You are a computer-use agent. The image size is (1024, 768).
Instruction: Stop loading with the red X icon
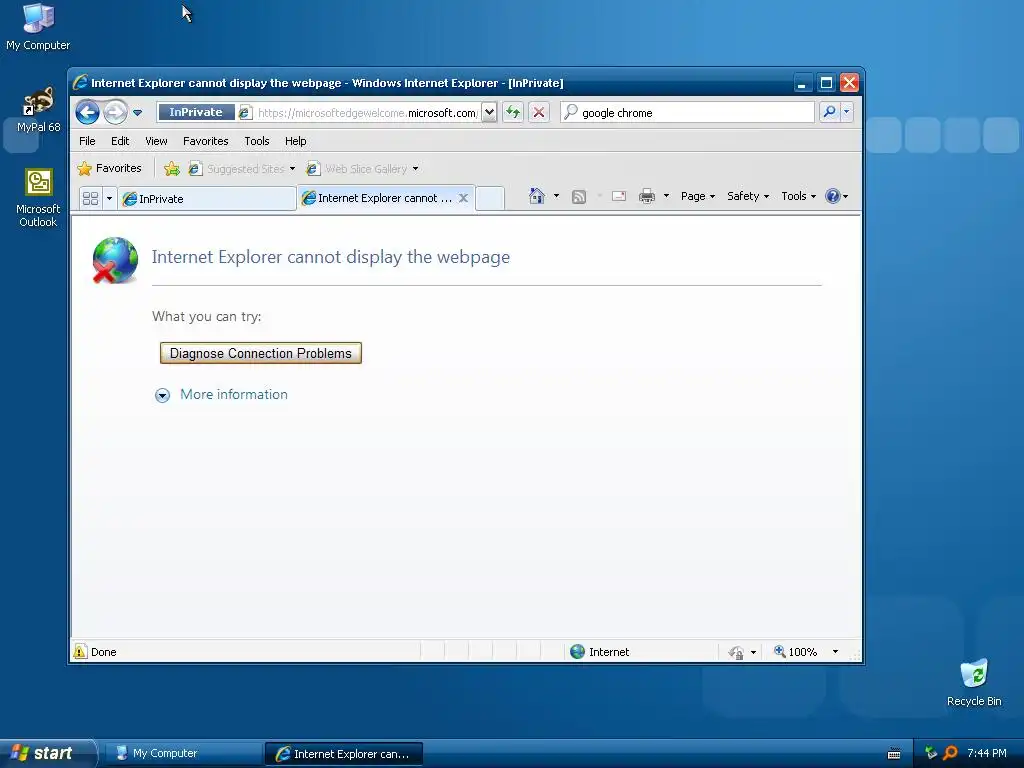click(x=539, y=112)
